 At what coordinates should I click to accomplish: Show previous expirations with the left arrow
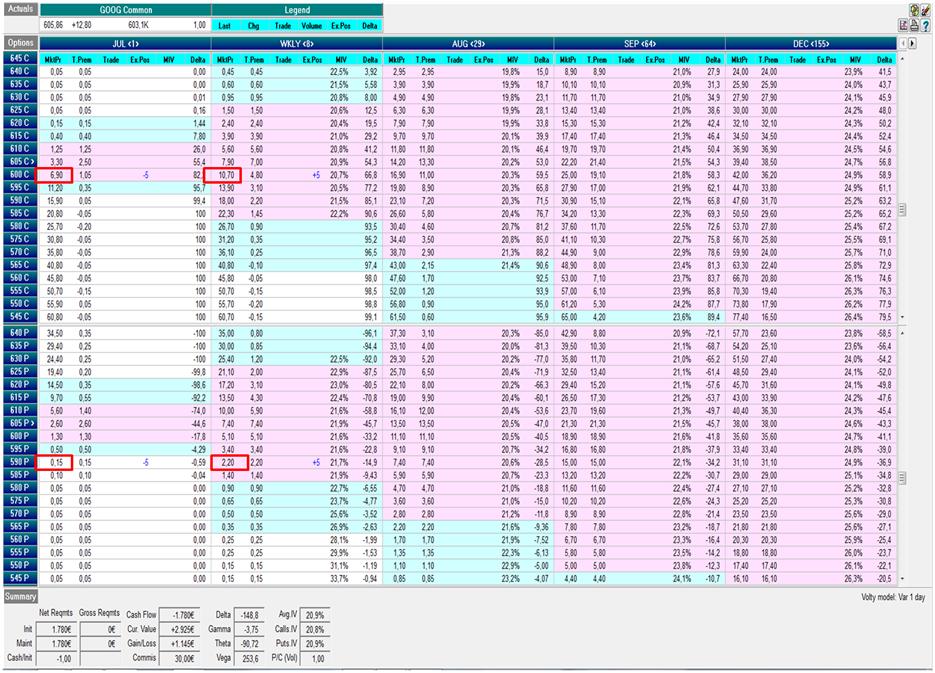pyautogui.click(x=903, y=44)
